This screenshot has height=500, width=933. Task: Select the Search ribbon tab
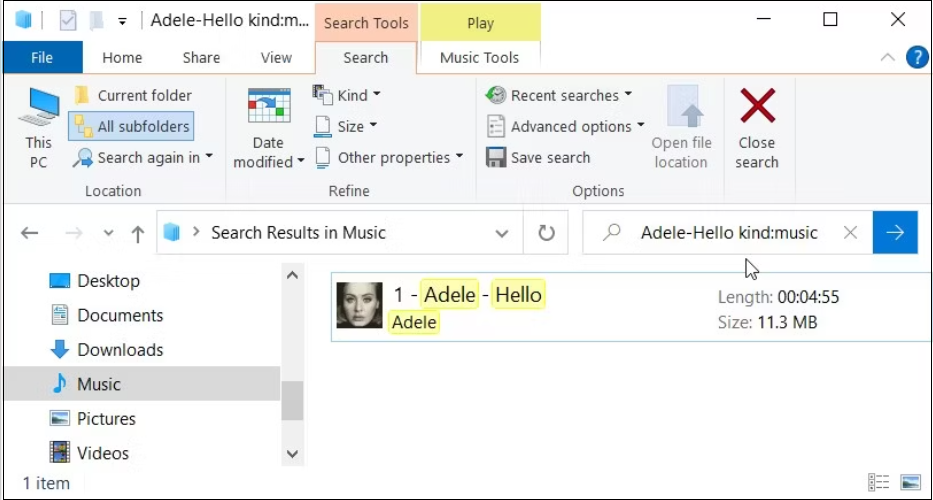(x=365, y=58)
